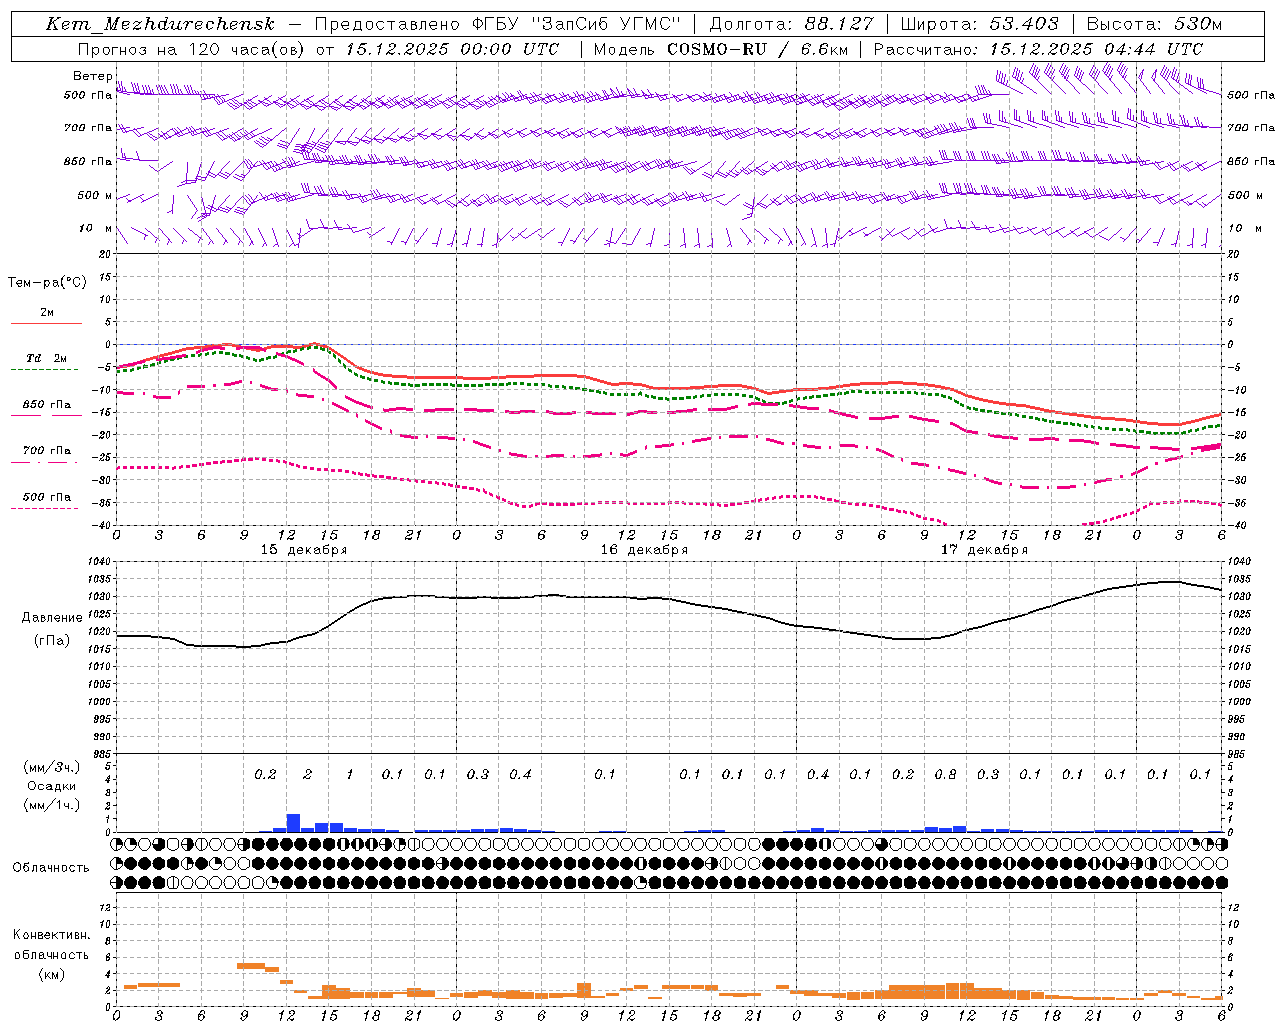
Task: Click the 'Предоставлено ФГБУ ЗапСиб УГМС' provider text
Action: [498, 24]
